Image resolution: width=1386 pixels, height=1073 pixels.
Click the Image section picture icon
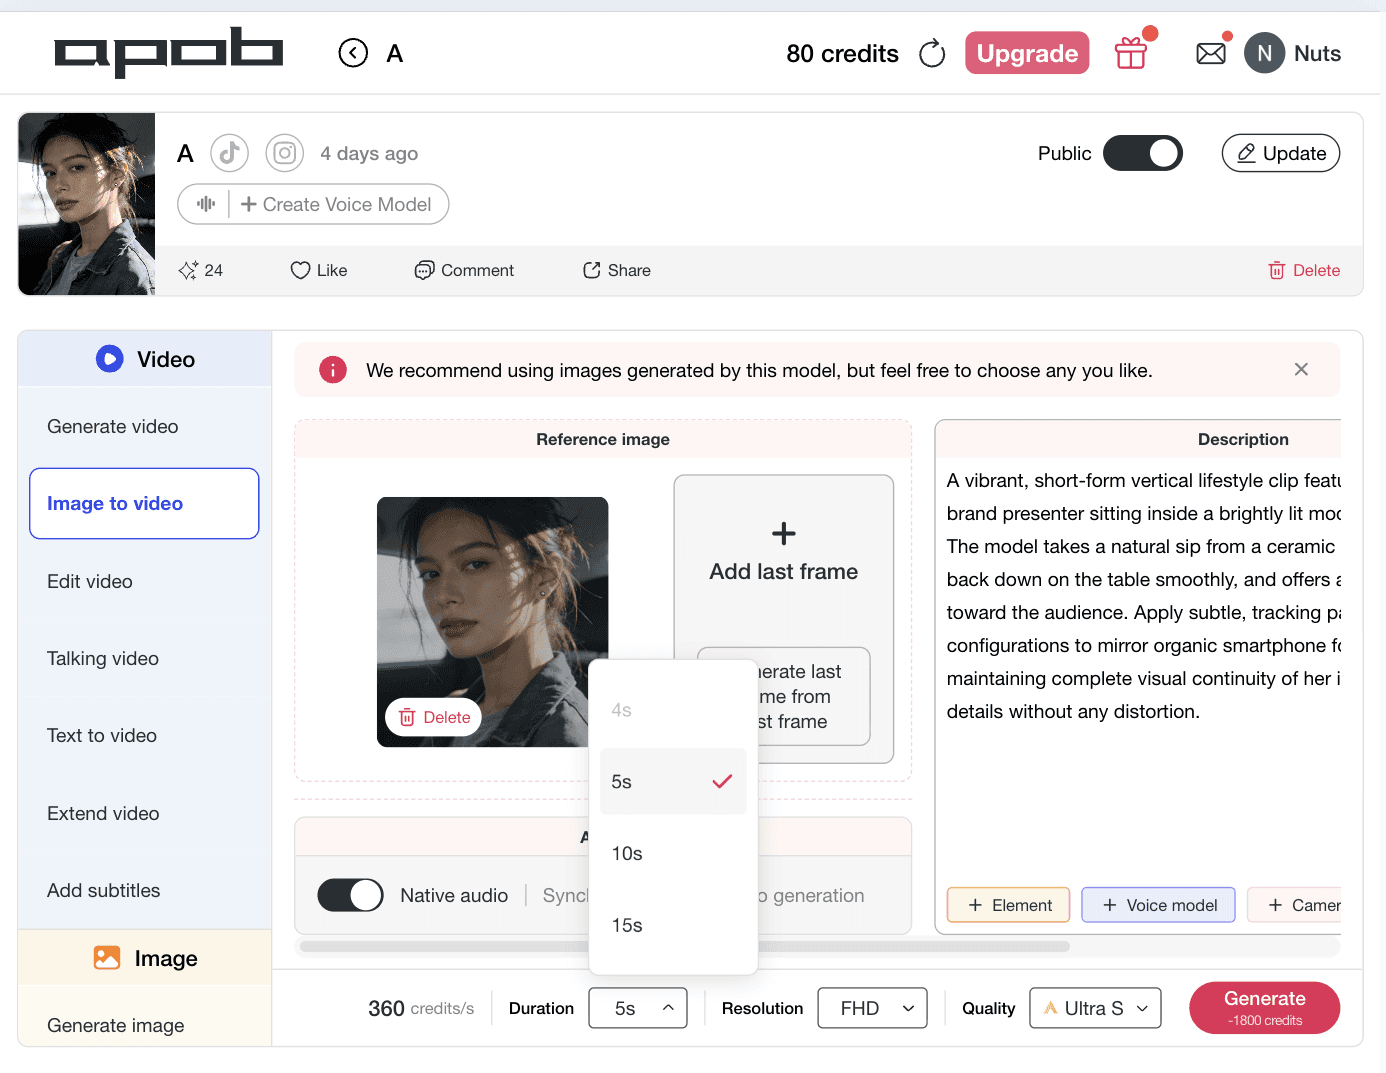pos(107,958)
